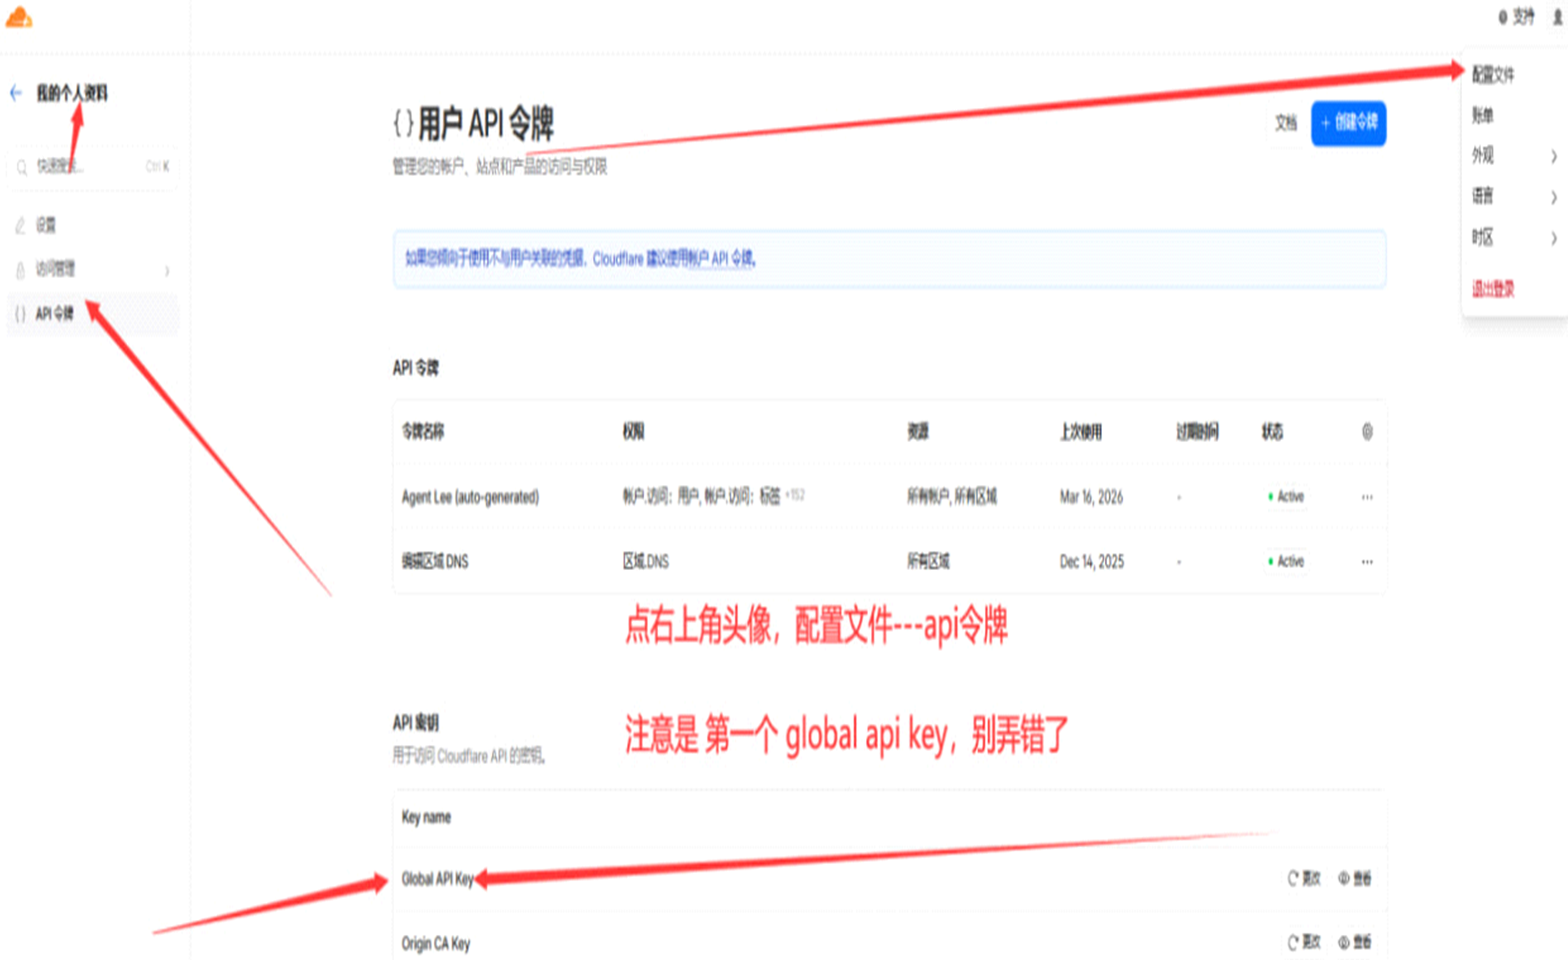Select API 令牌 in the sidebar
This screenshot has height=960, width=1568.
click(92, 314)
